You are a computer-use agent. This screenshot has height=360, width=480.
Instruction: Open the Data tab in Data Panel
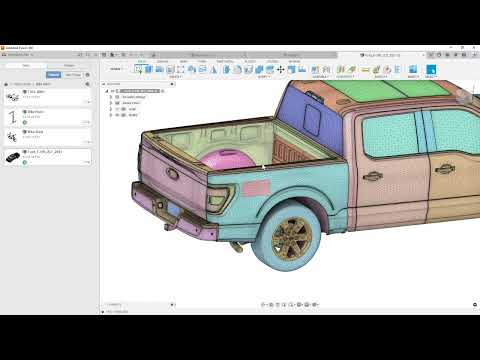(26, 66)
